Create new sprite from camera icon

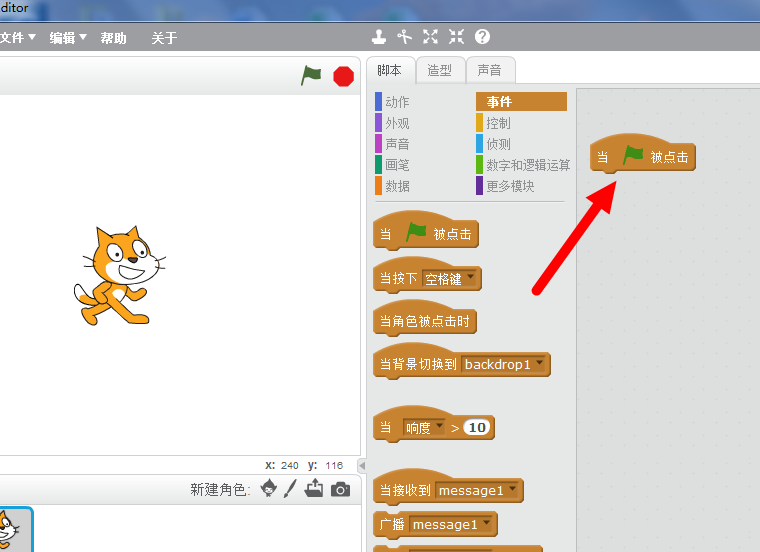(x=340, y=489)
